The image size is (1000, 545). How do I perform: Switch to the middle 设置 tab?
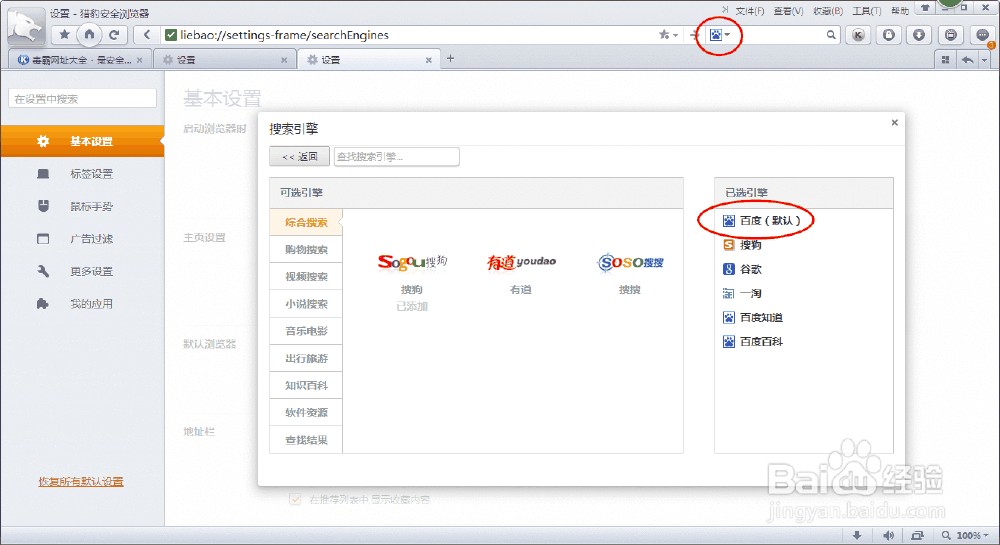[x=226, y=60]
